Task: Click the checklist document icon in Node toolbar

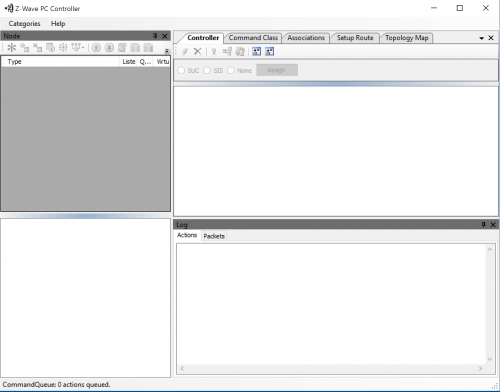Action: tap(122, 48)
